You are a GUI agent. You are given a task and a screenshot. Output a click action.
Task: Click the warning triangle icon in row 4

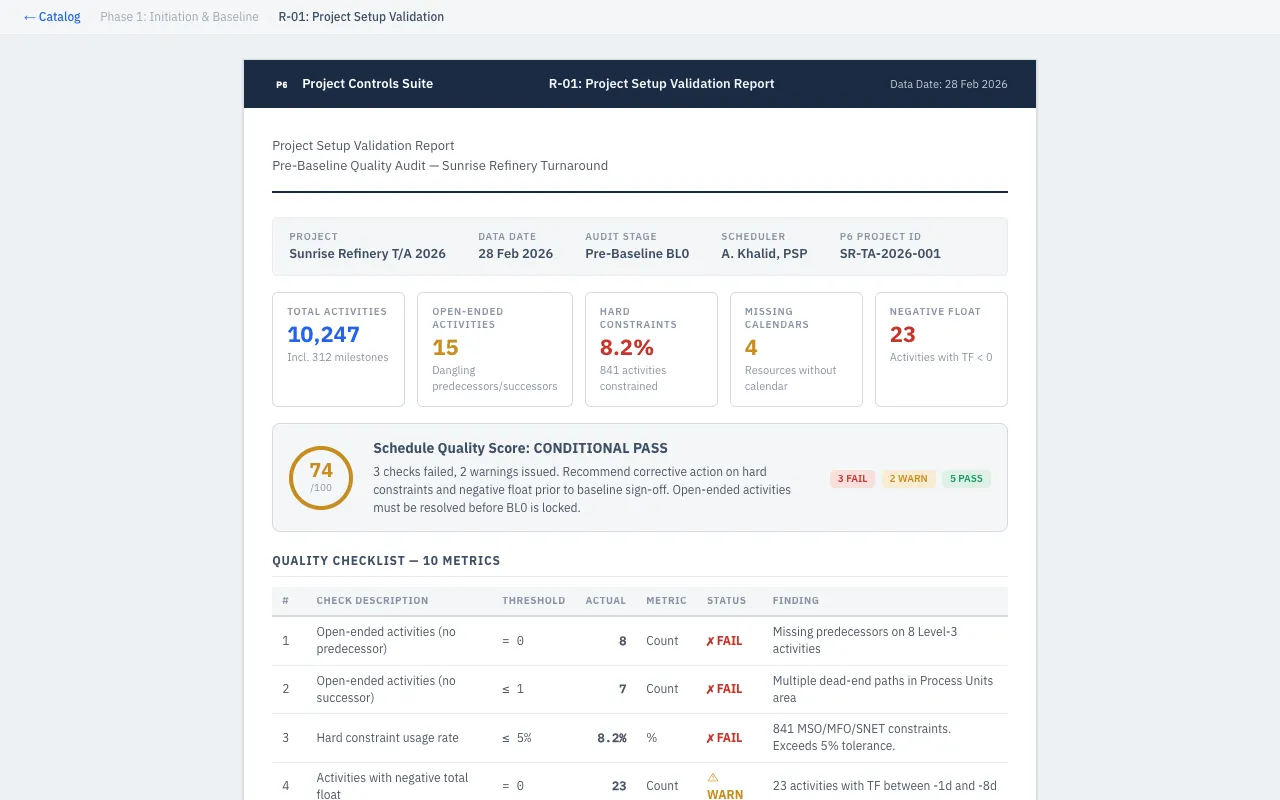pos(713,777)
